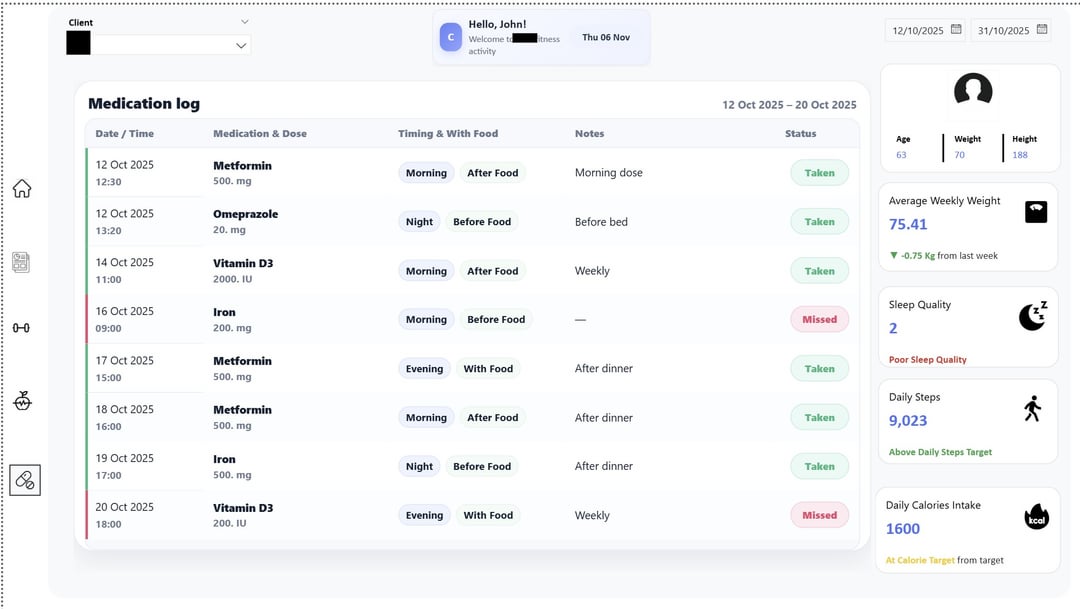Click the start date field 12/10/2025

tap(917, 31)
